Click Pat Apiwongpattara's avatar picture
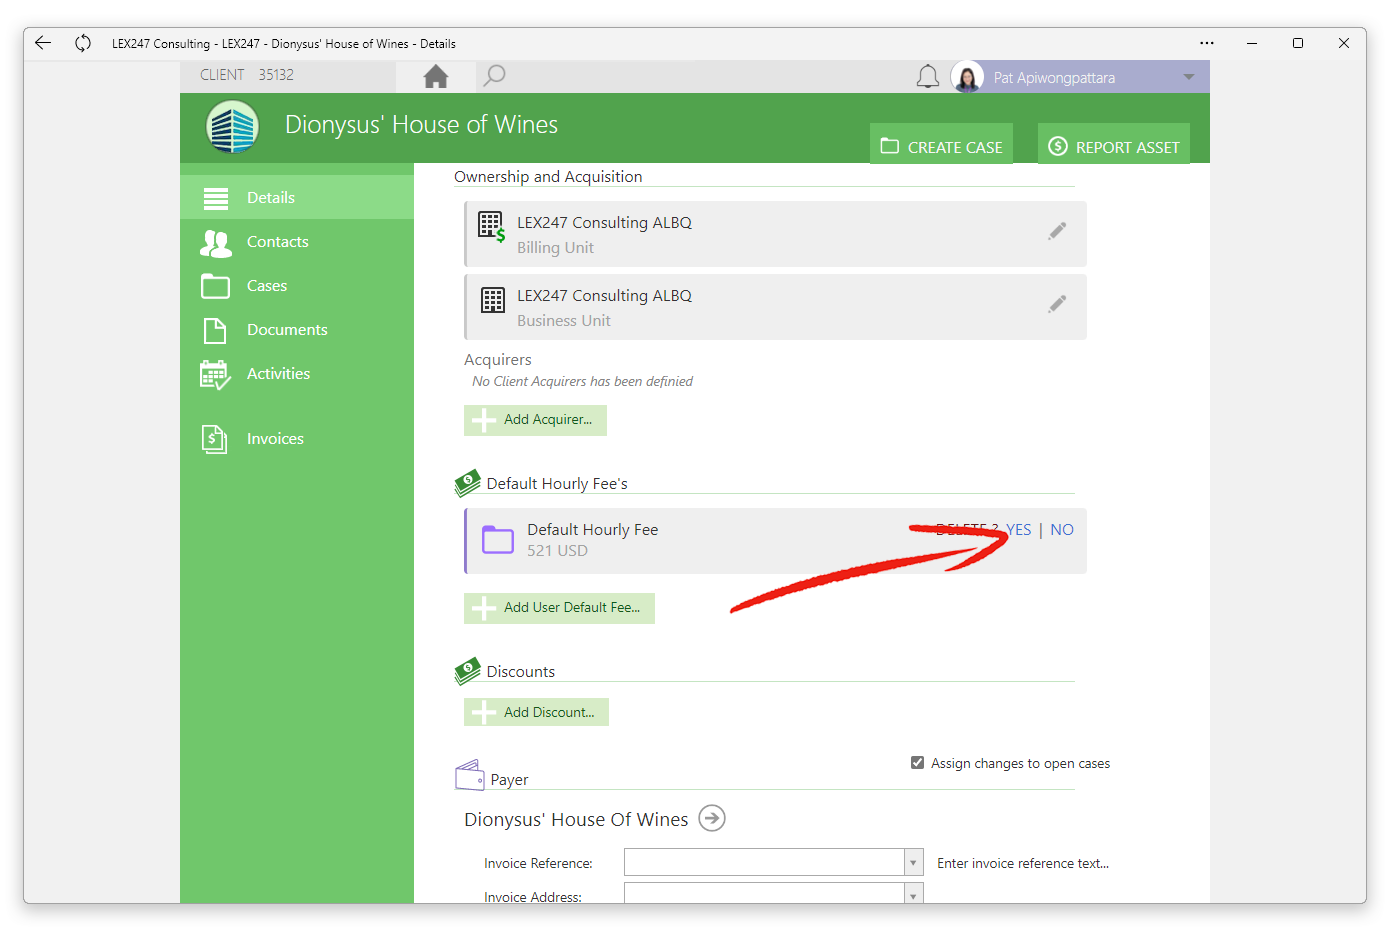This screenshot has height=930, width=1390. click(x=967, y=77)
